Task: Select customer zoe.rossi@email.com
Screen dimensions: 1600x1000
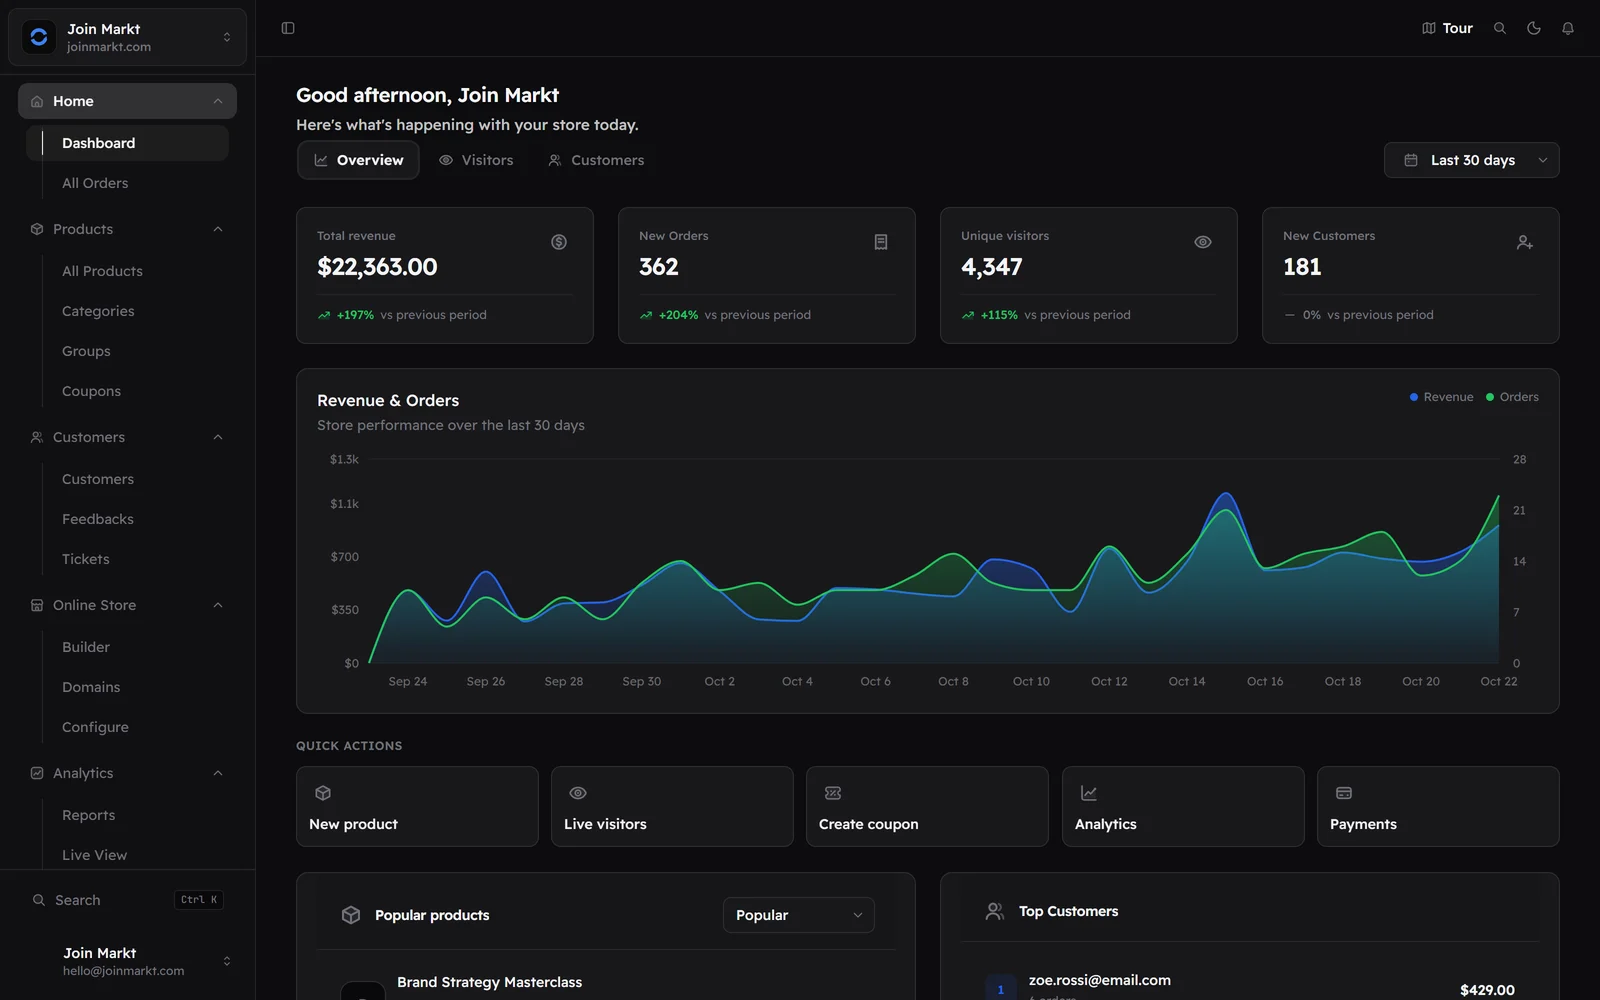Action: pos(1099,980)
